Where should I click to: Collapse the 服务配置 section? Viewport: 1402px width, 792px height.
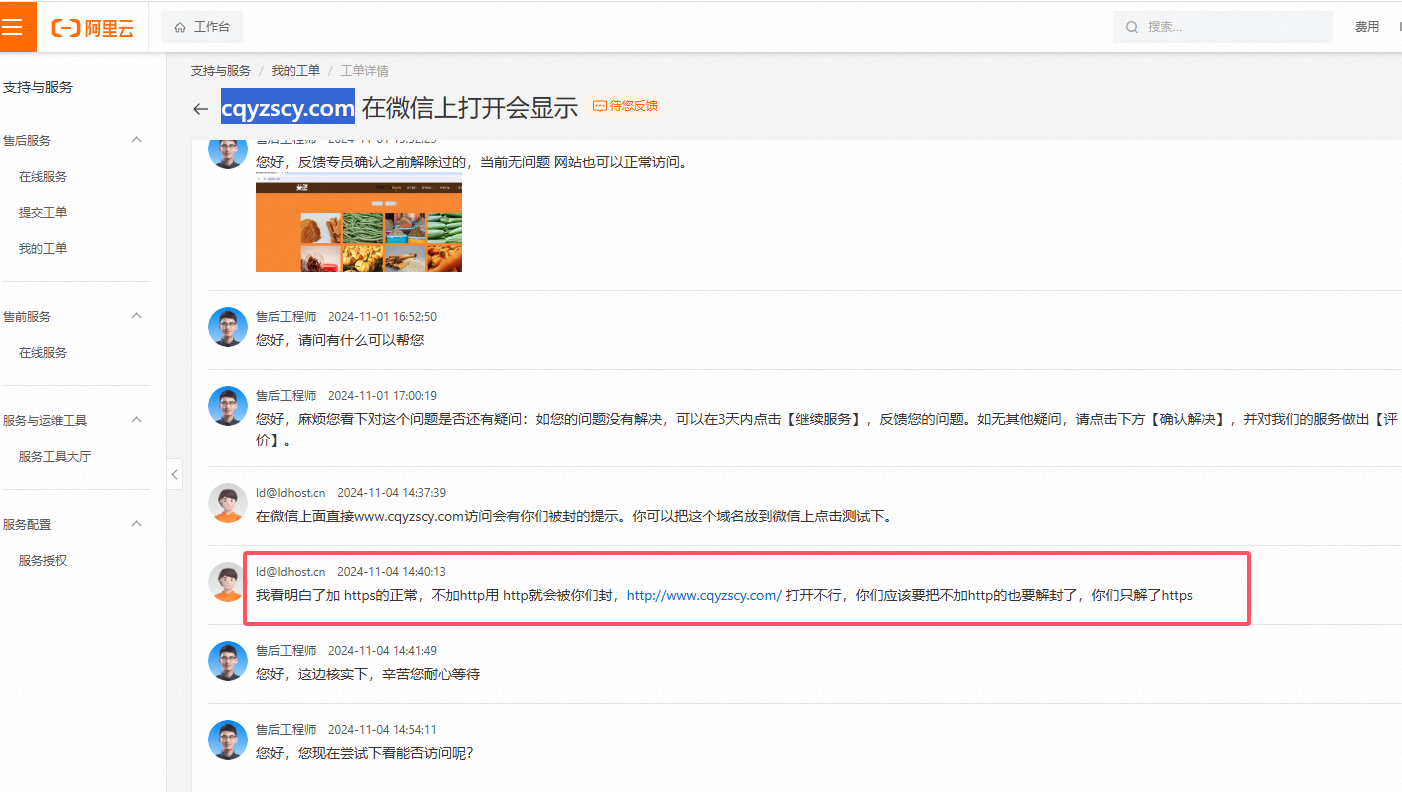pos(137,524)
